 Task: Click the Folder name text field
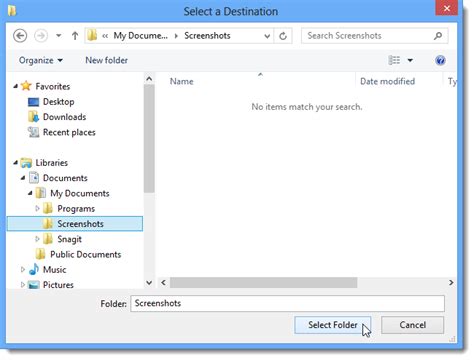point(287,304)
